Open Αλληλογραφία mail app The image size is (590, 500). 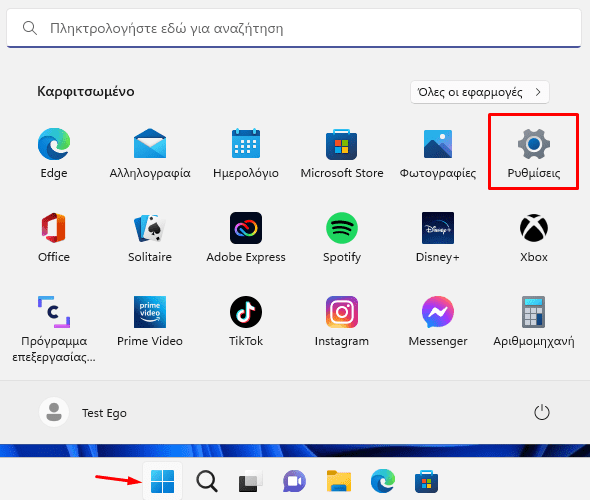coord(150,153)
